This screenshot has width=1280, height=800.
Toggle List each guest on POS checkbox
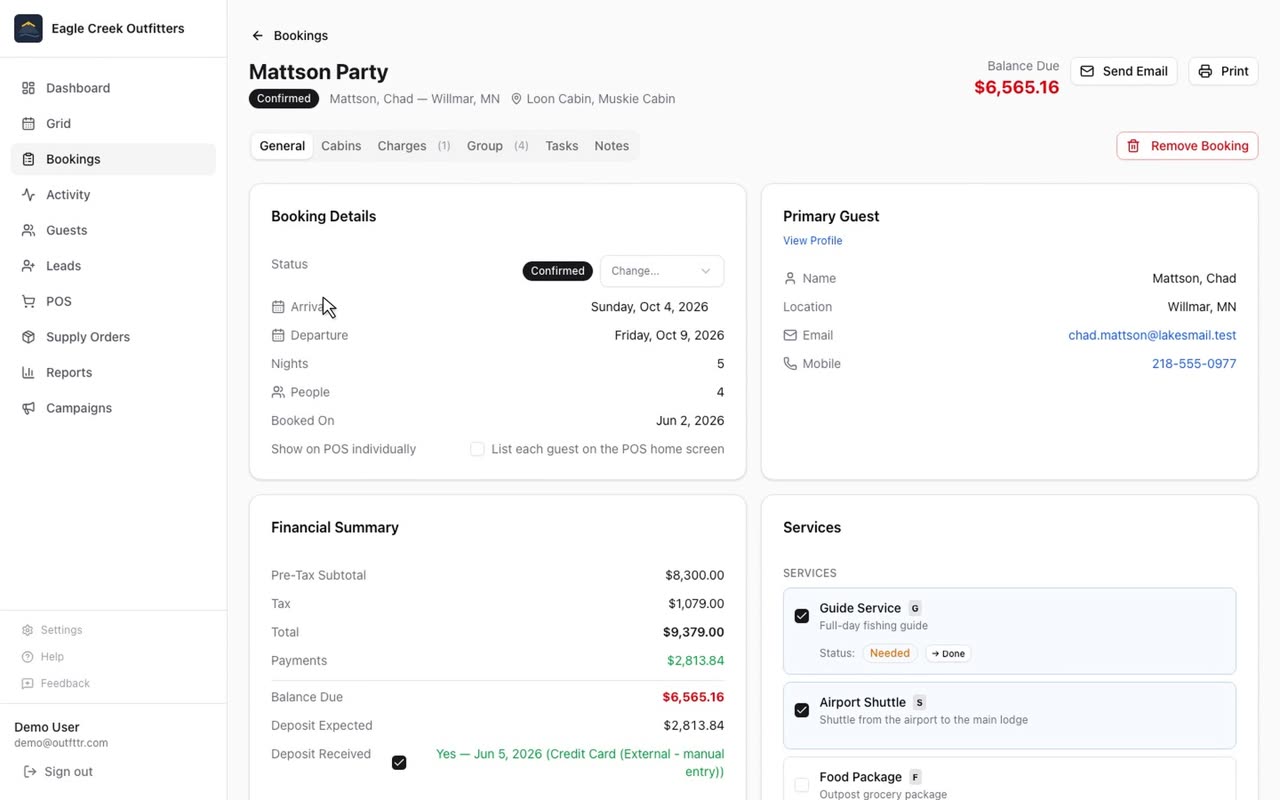(x=477, y=450)
